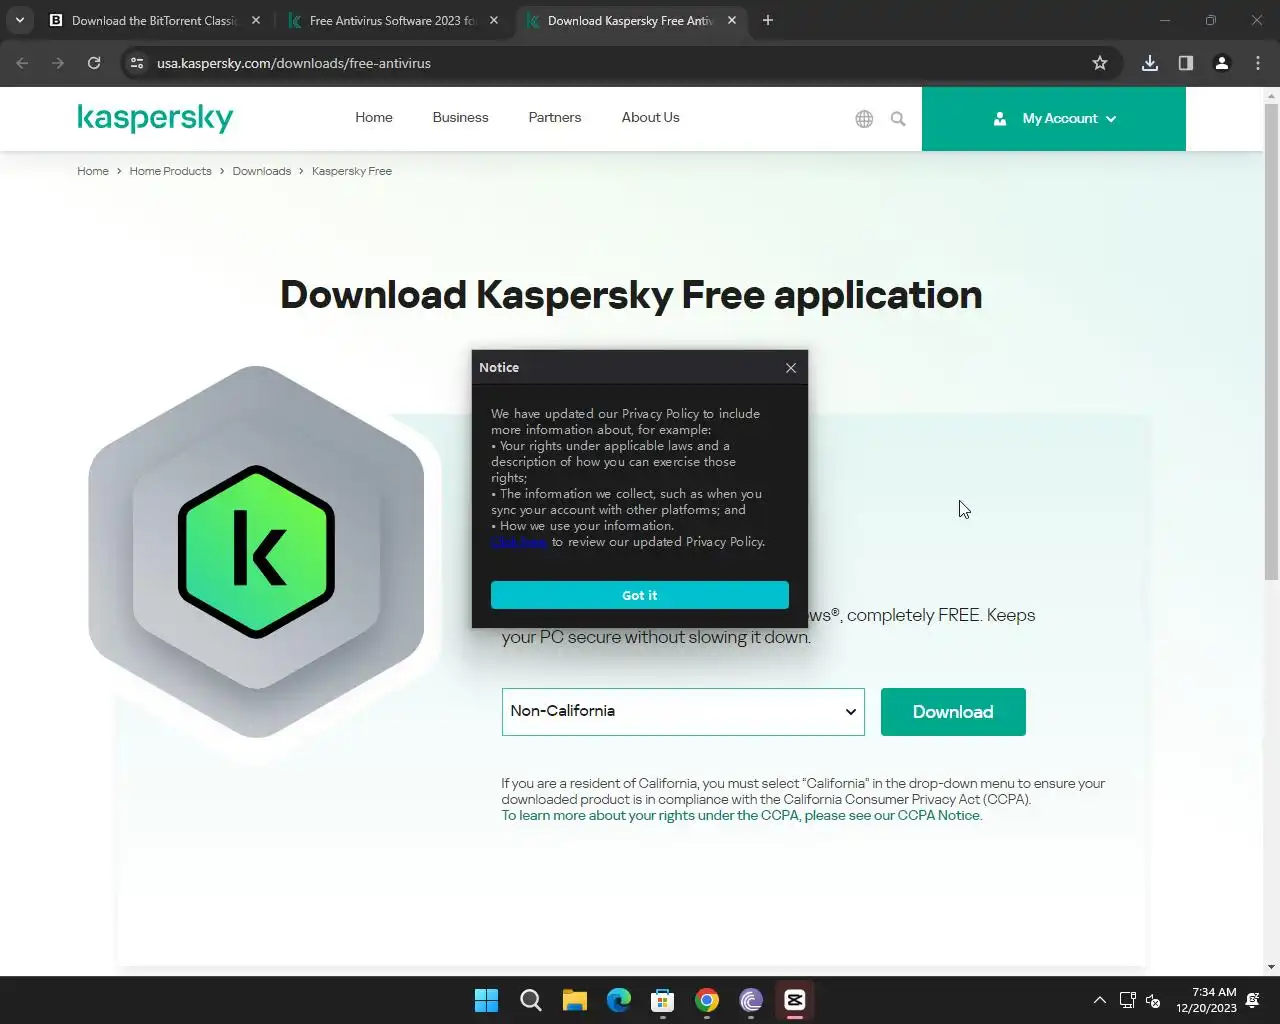1280x1024 pixels.
Task: Click the Home Products breadcrumb
Action: 170,171
